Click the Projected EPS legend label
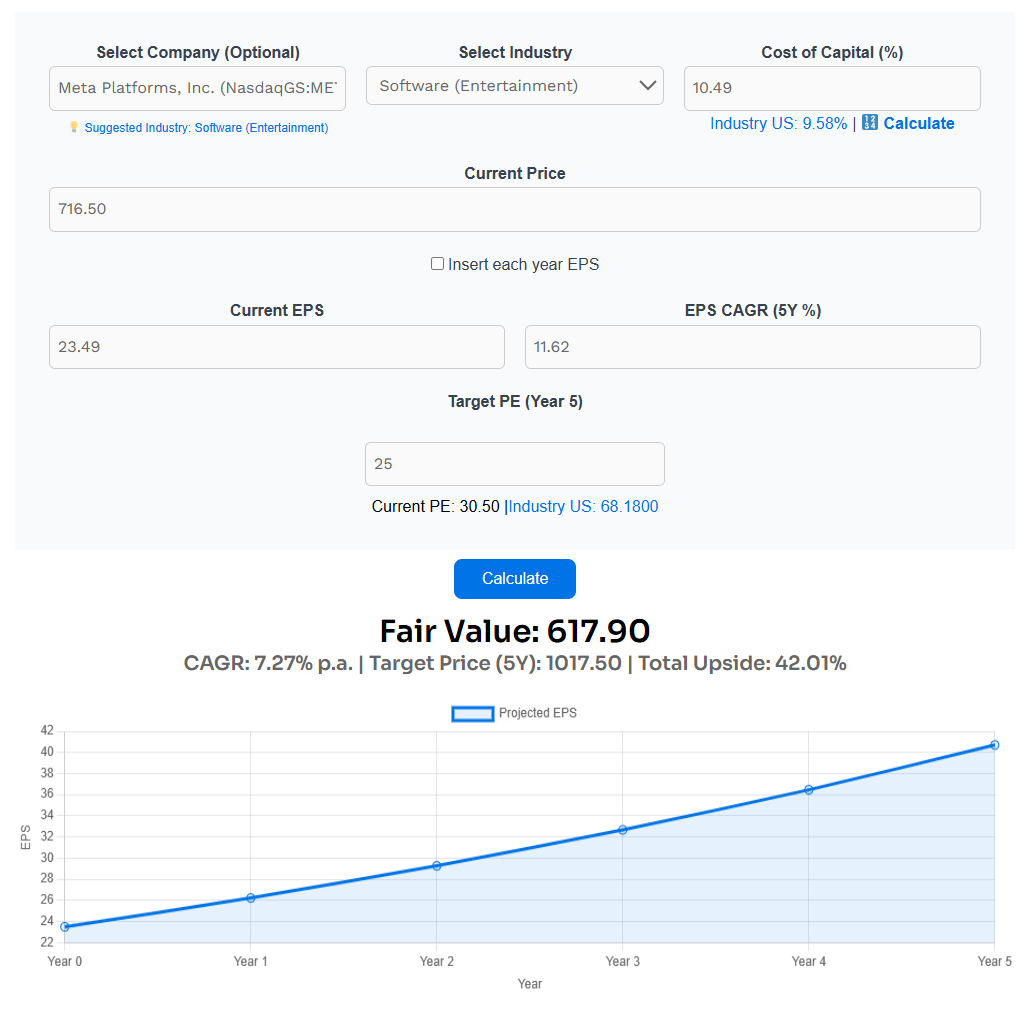 (537, 713)
